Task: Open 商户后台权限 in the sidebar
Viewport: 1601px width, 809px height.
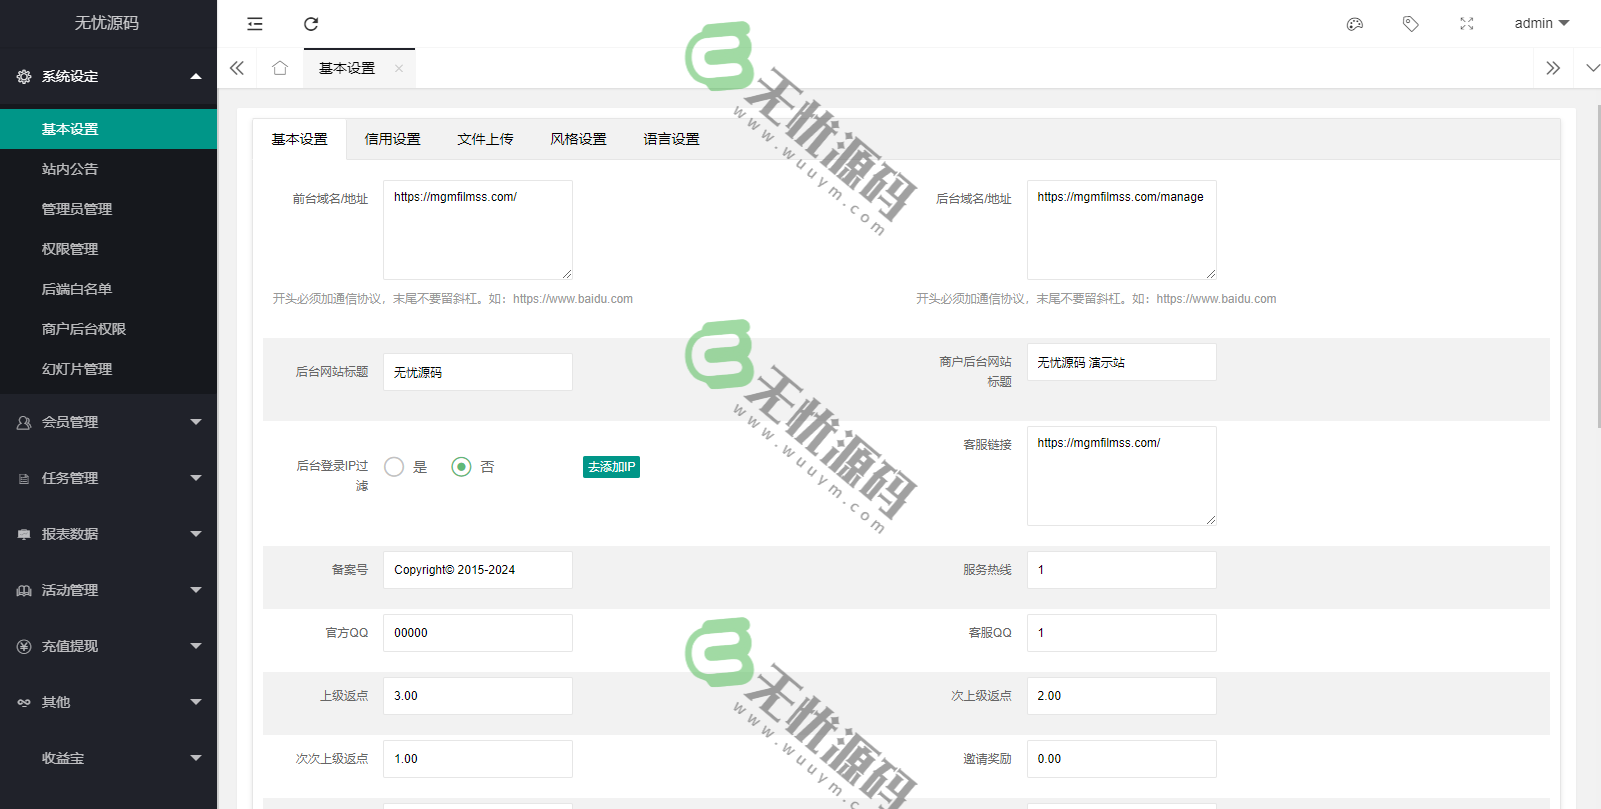Action: click(x=108, y=329)
